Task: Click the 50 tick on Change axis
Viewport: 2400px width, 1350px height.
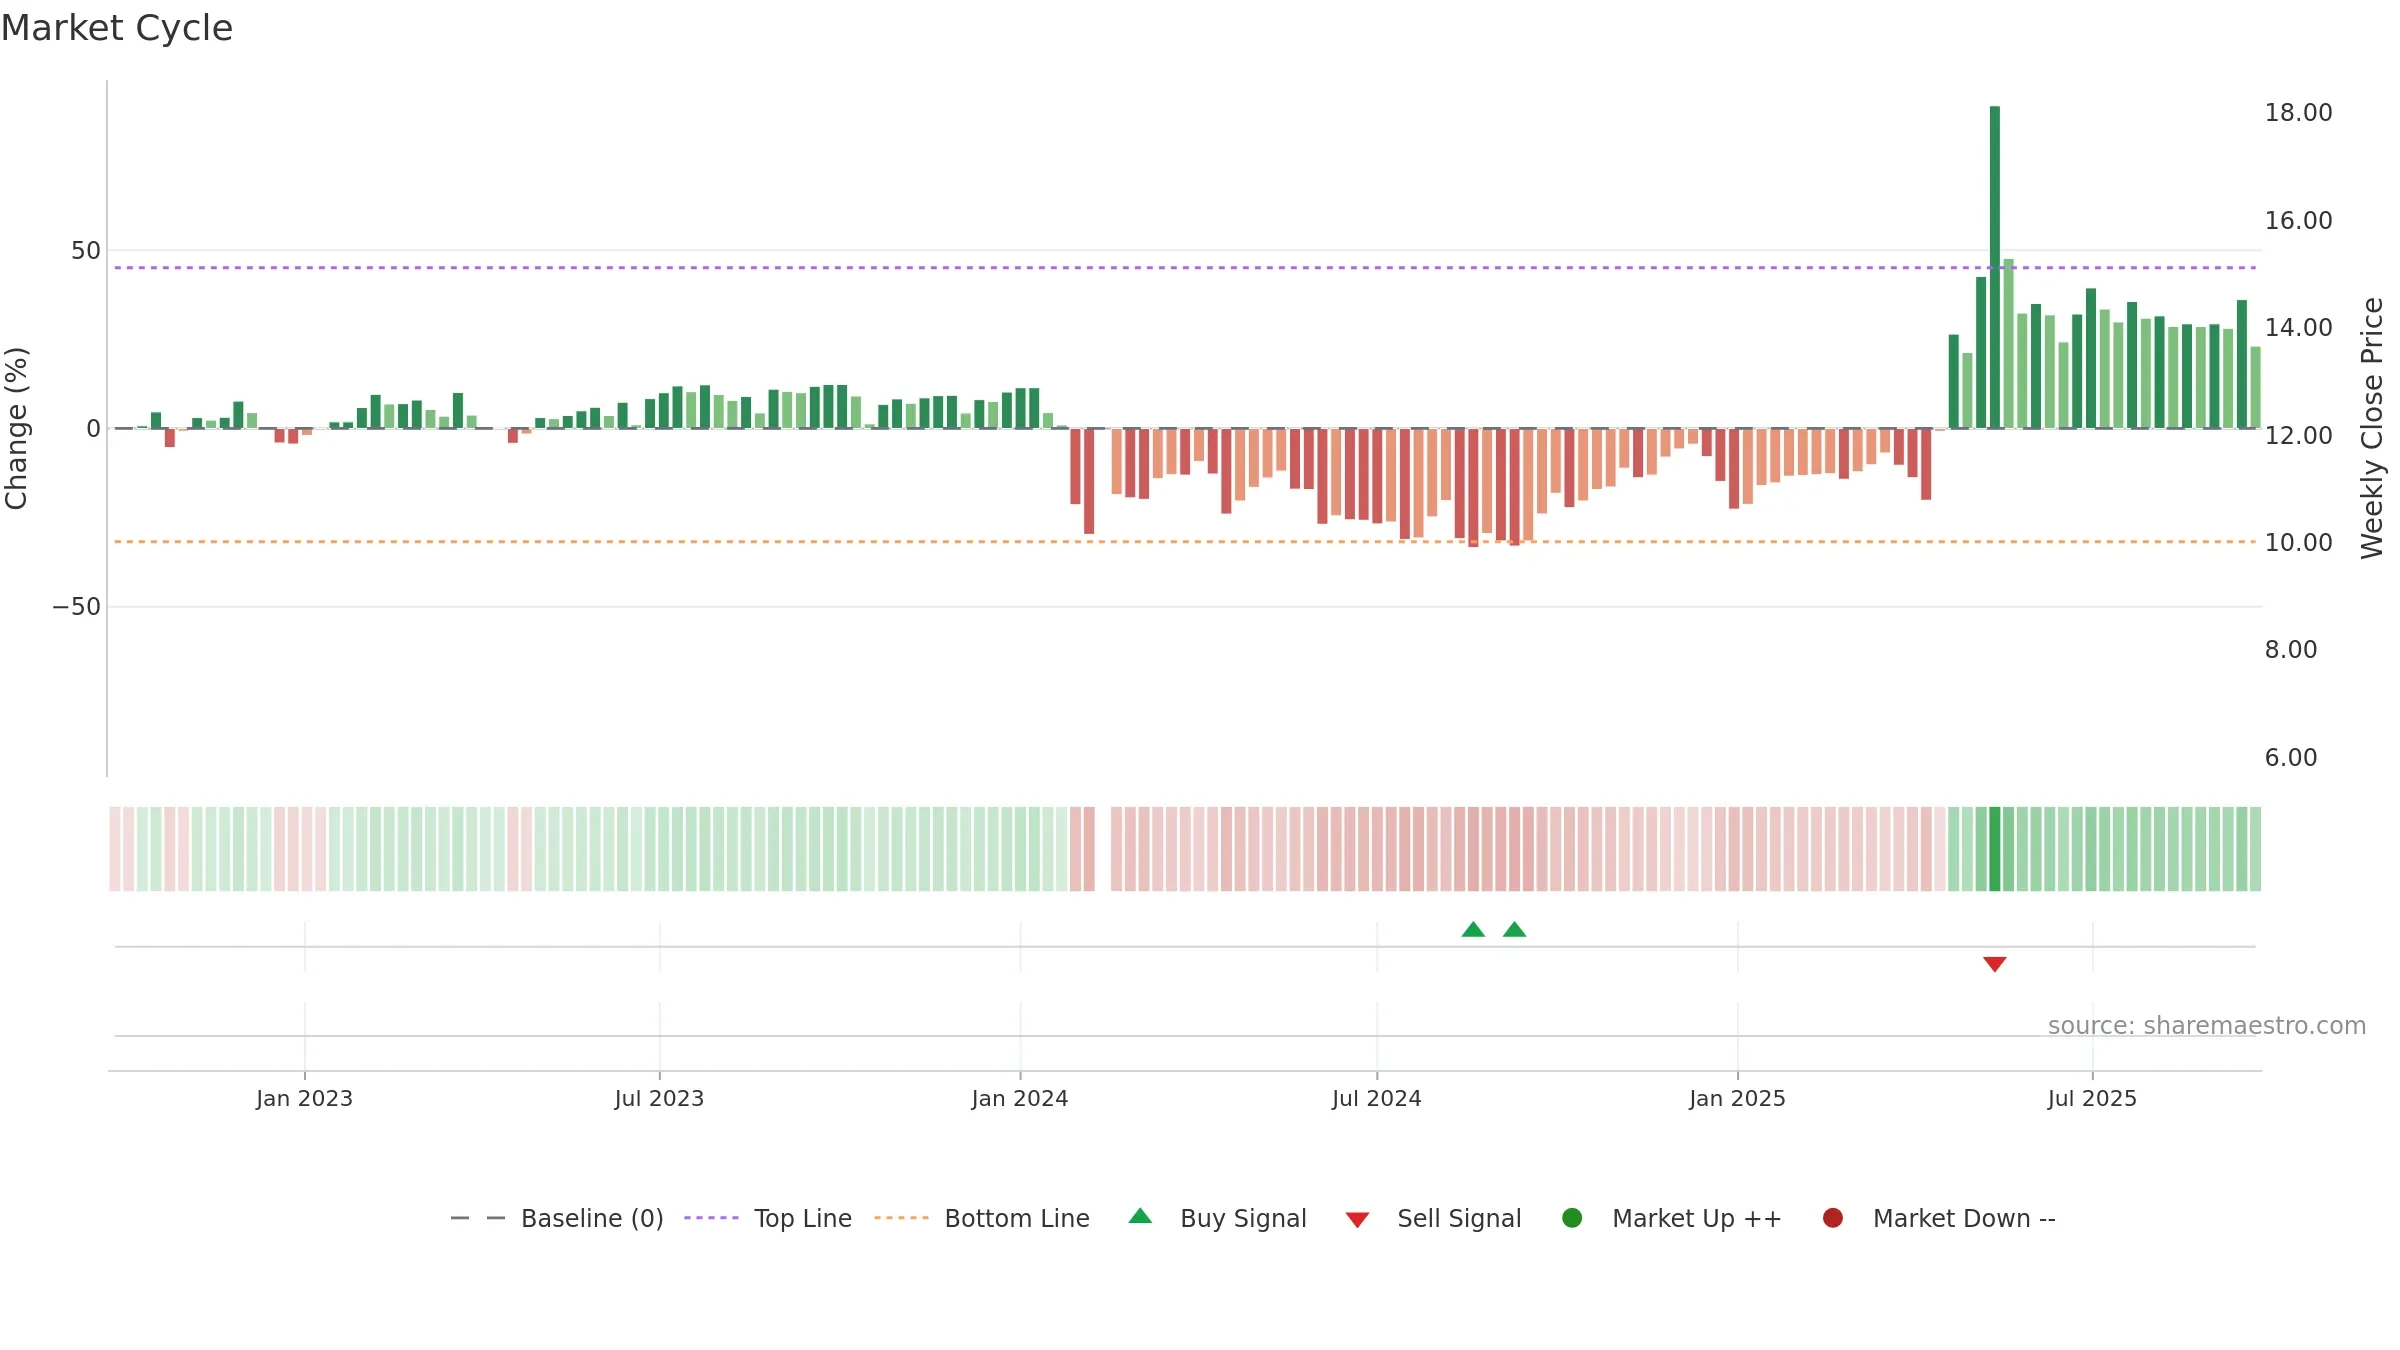Action: point(86,250)
